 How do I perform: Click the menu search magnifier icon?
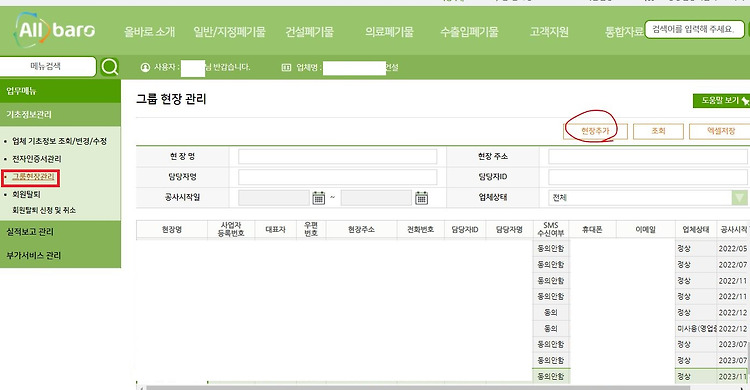[x=110, y=67]
